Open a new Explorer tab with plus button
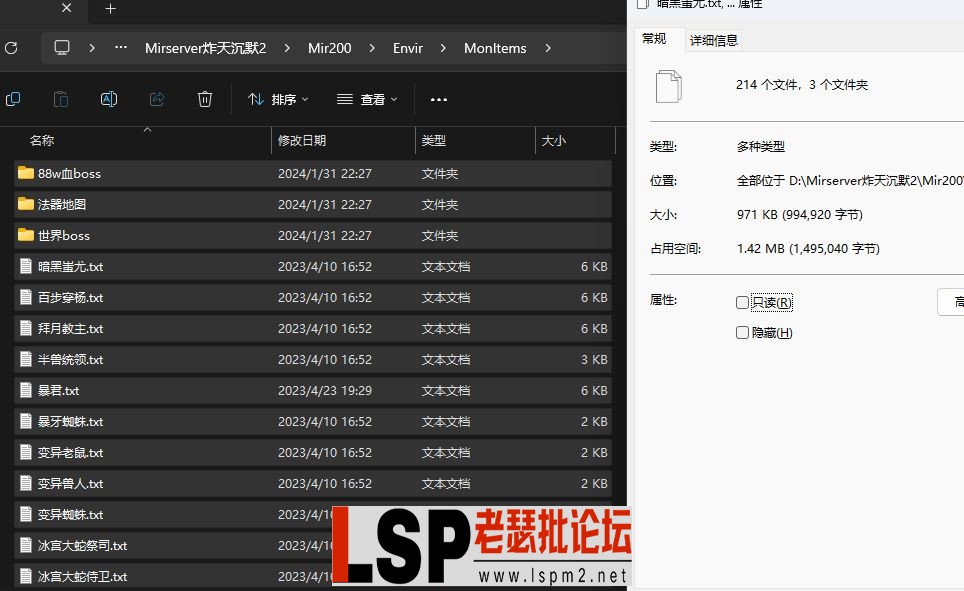Viewport: 964px width, 591px height. point(110,11)
